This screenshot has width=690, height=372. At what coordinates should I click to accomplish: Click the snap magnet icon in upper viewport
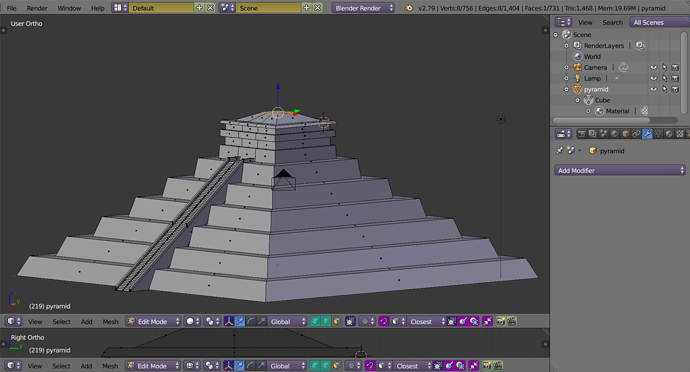(384, 321)
